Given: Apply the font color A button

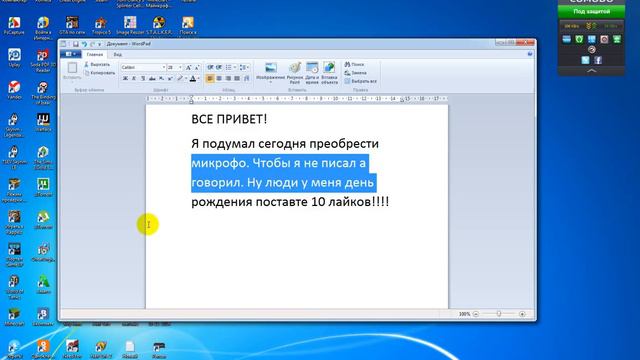Looking at the screenshot, I should click(x=193, y=78).
